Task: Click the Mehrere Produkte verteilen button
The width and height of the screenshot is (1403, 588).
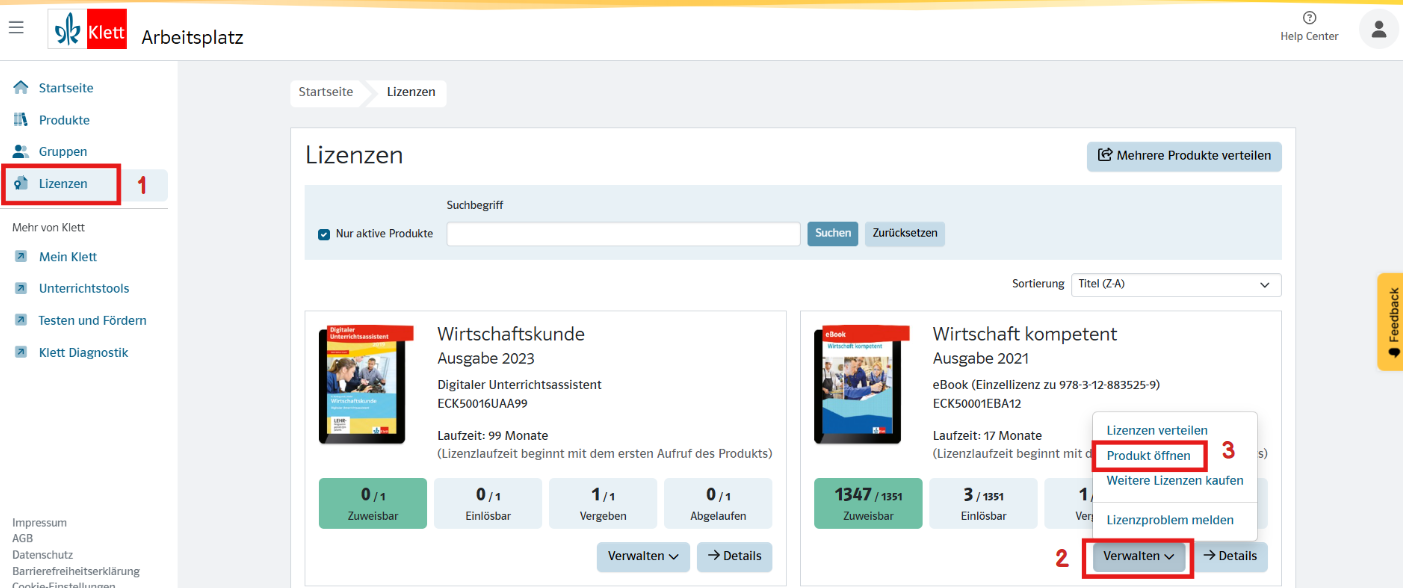Action: coord(1184,156)
